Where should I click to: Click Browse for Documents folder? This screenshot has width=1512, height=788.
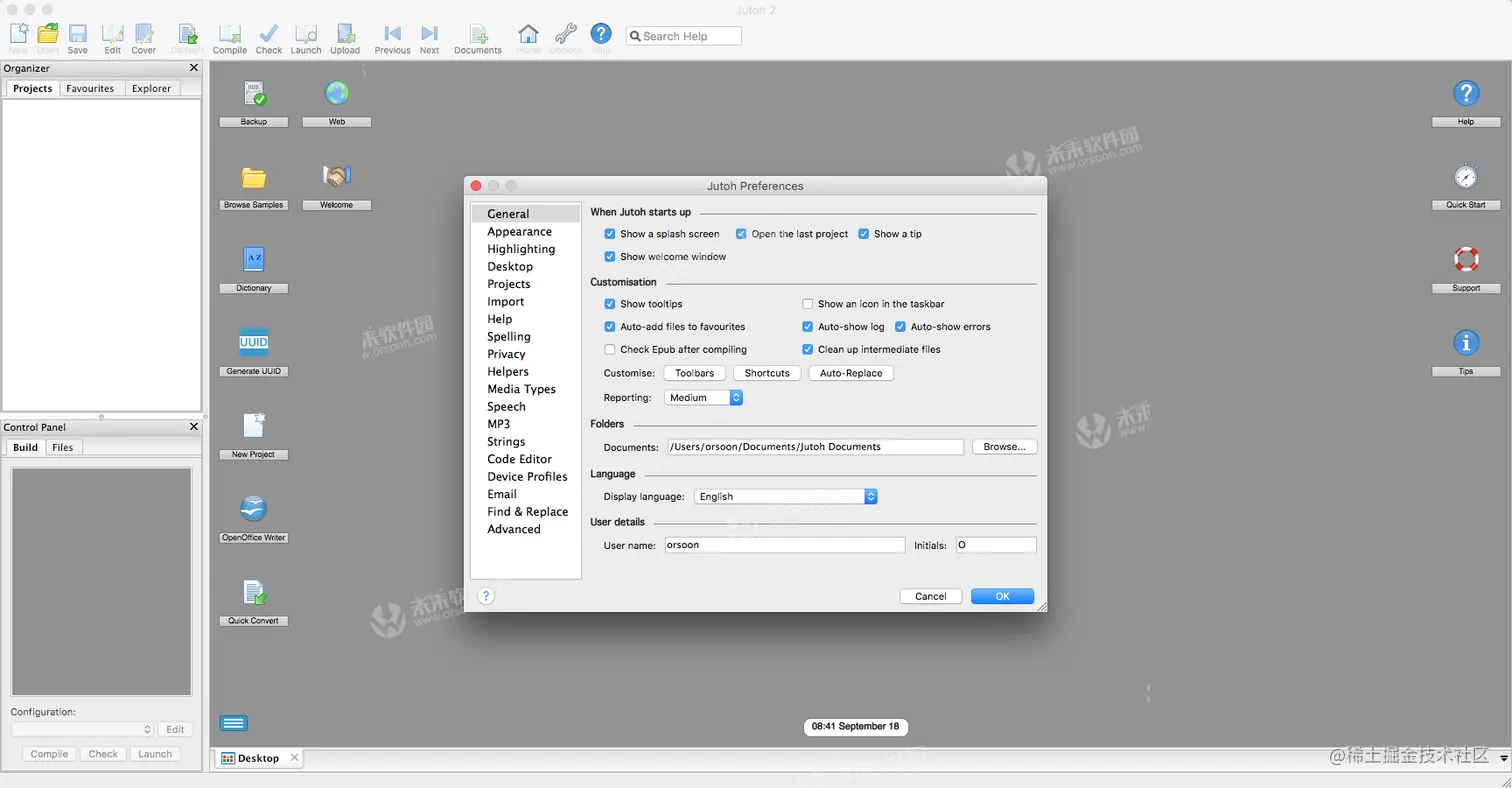pyautogui.click(x=1005, y=447)
